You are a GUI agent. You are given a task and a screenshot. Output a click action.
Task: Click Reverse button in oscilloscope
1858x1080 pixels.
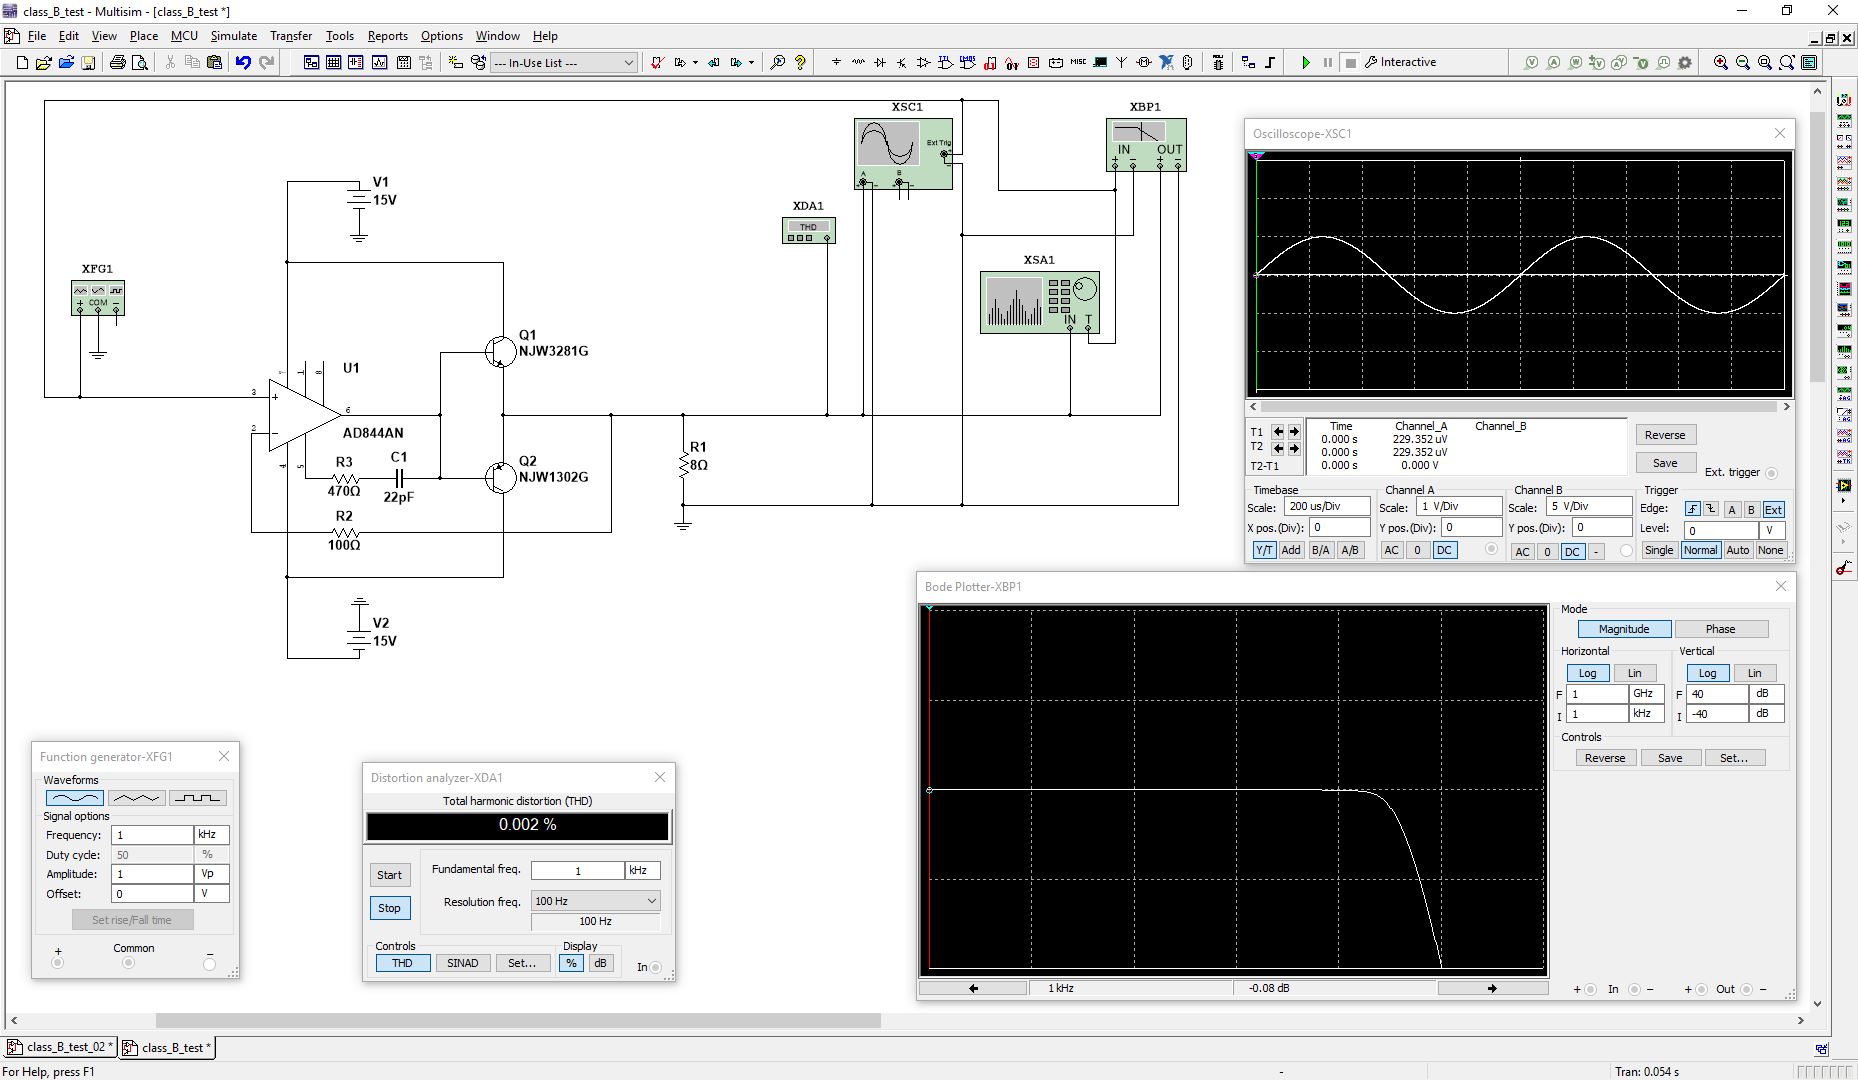(x=1665, y=435)
